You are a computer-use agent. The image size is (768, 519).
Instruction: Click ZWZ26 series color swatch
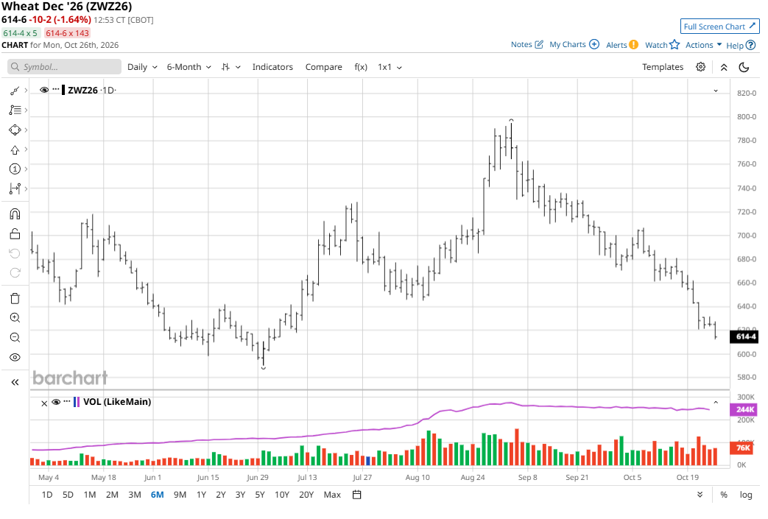point(64,90)
